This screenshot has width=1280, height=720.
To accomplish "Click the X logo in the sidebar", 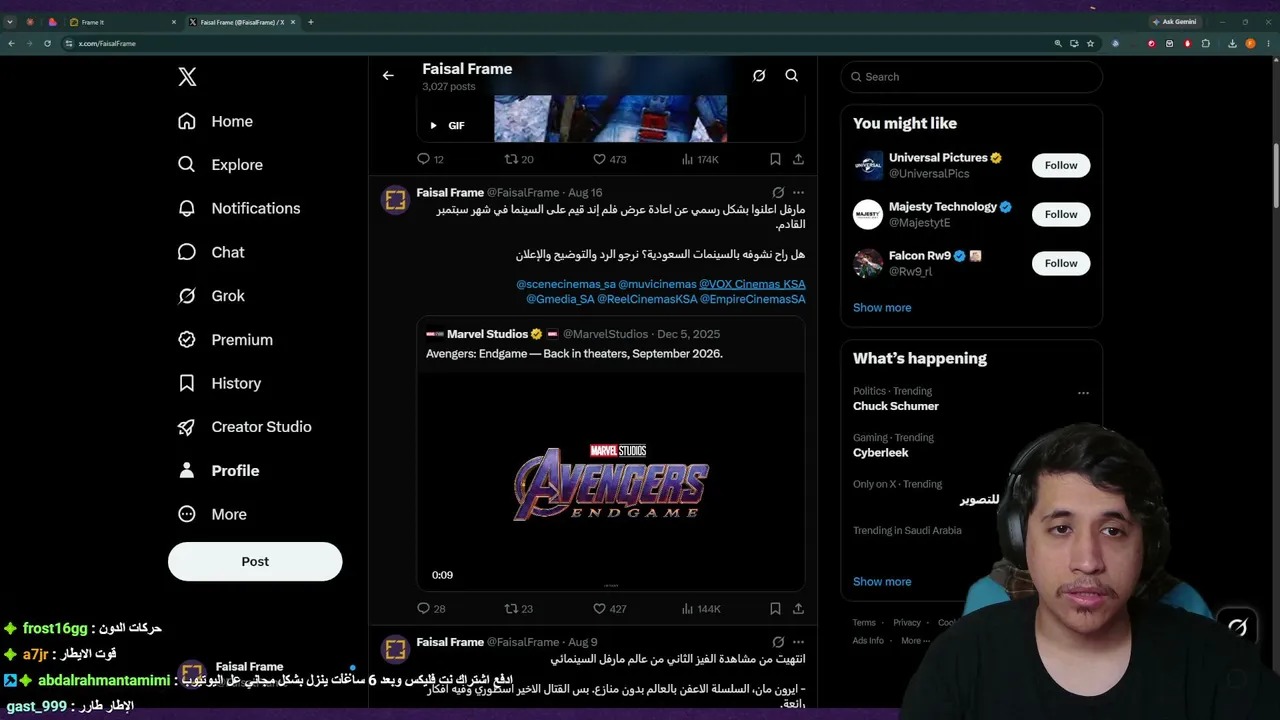I will [187, 77].
